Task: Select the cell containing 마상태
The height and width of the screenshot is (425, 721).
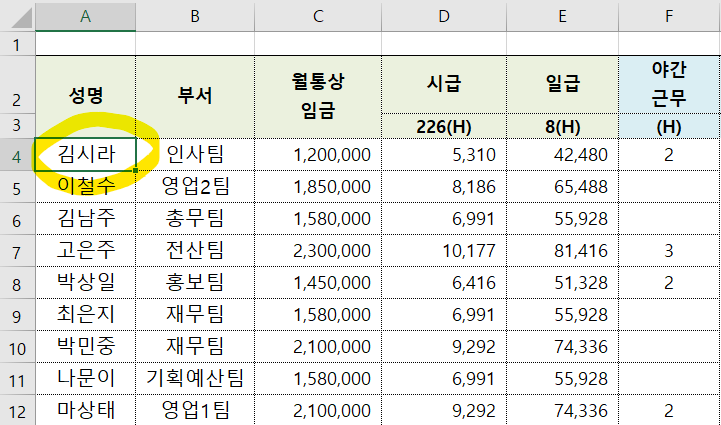Action: click(x=86, y=410)
